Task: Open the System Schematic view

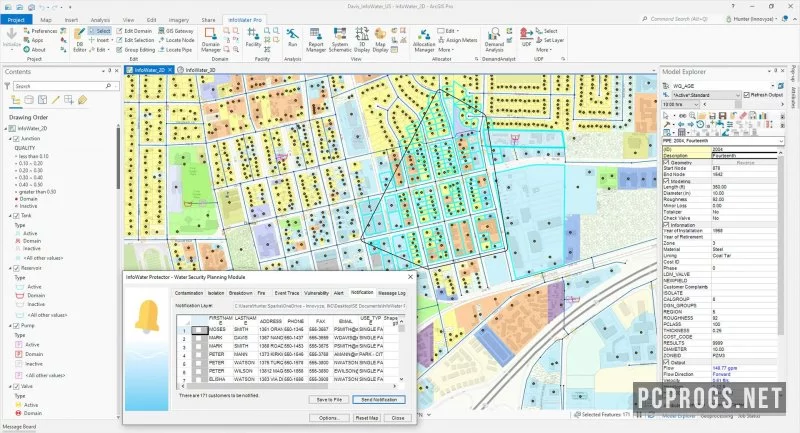Action: 340,40
